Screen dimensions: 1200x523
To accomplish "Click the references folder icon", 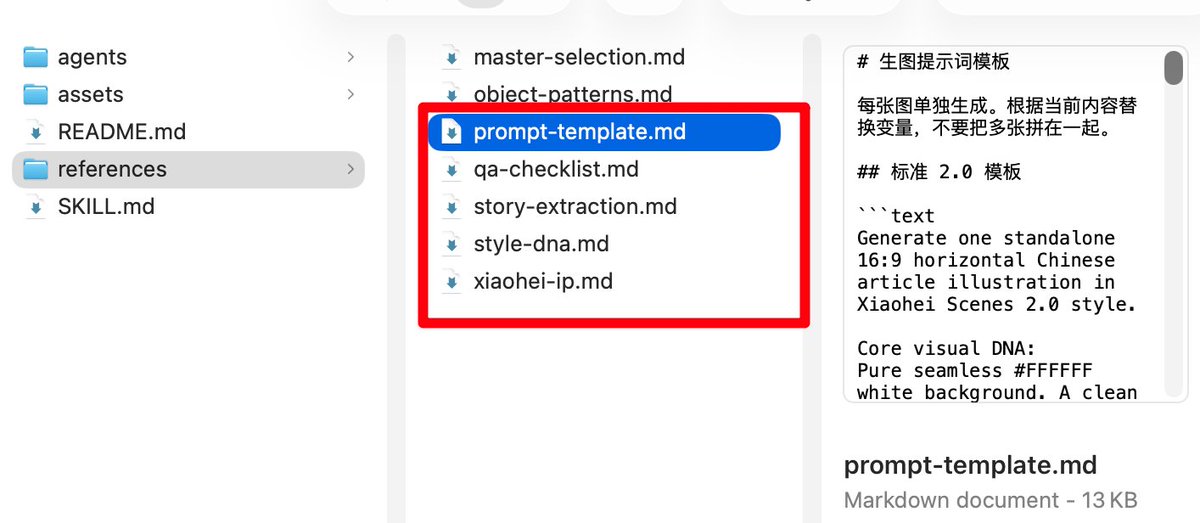I will pos(36,169).
